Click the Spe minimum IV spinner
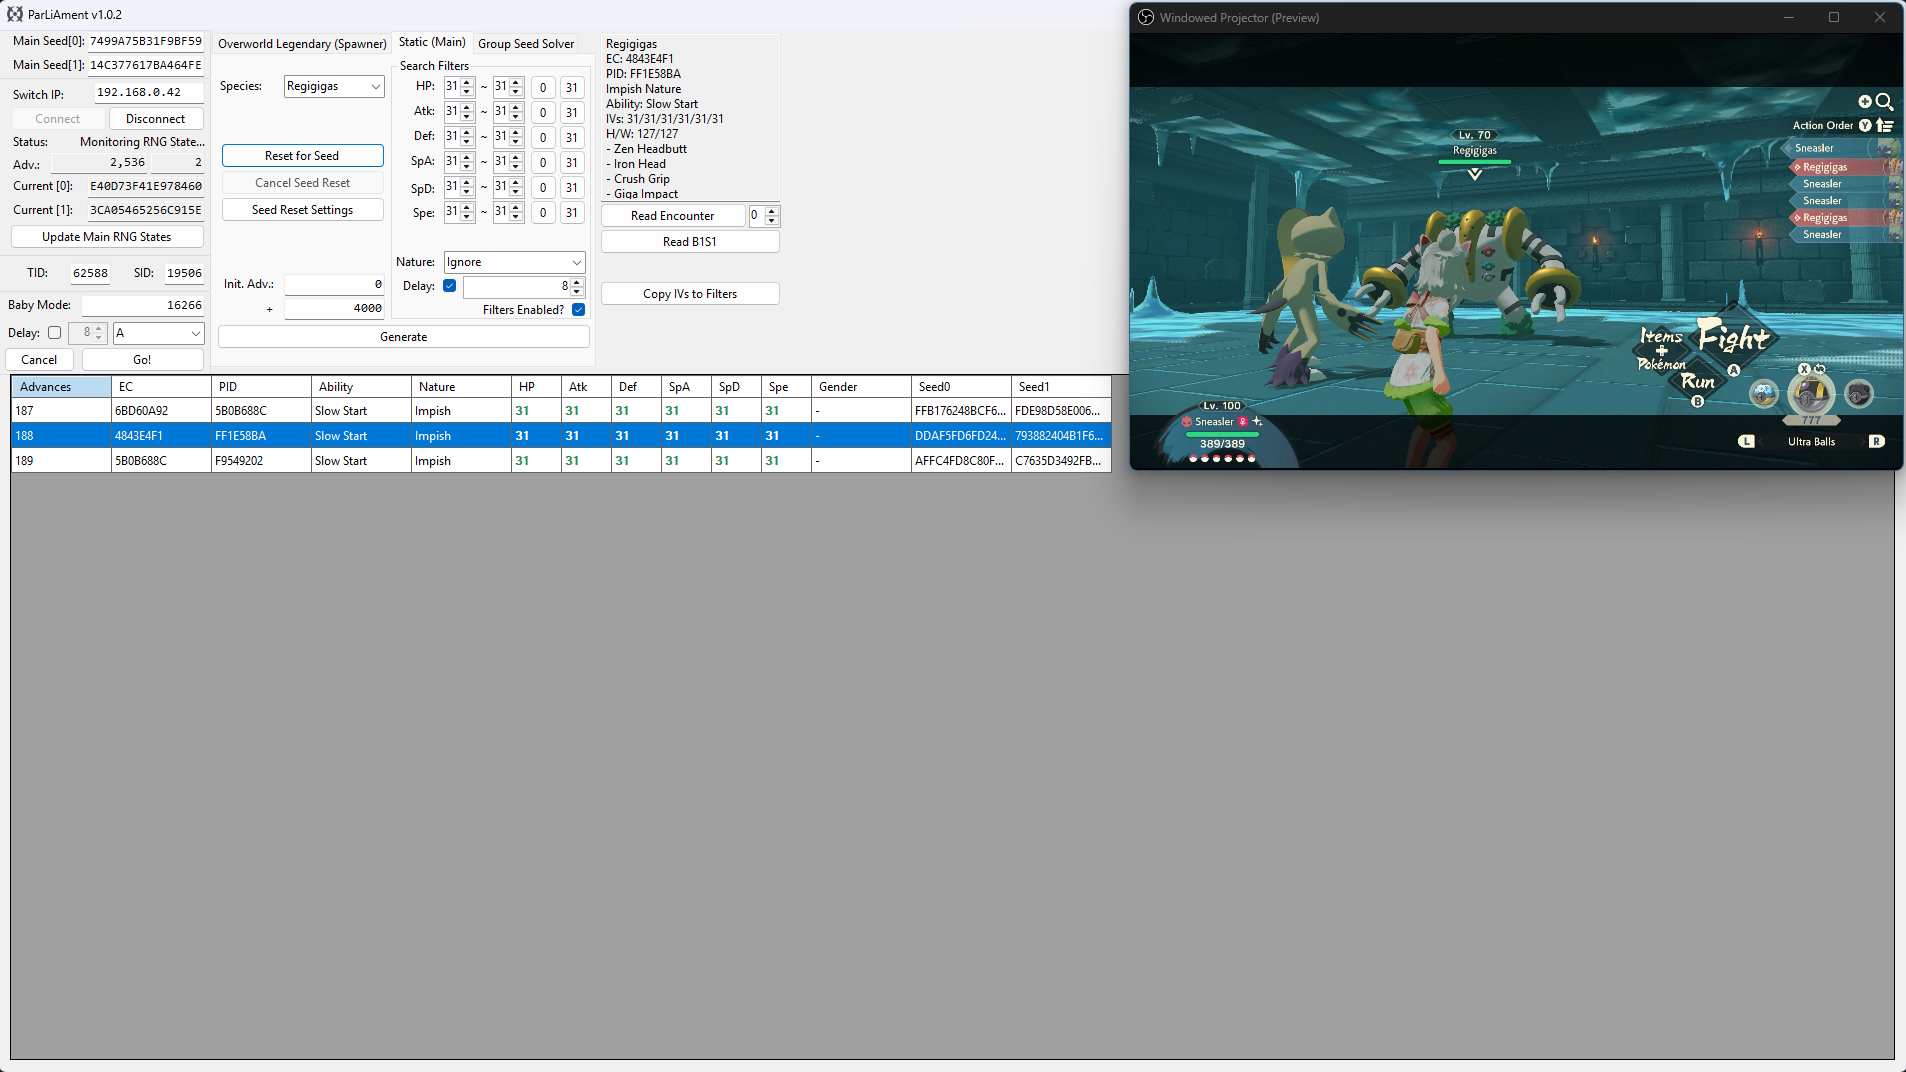The height and width of the screenshot is (1072, 1906). pyautogui.click(x=459, y=212)
